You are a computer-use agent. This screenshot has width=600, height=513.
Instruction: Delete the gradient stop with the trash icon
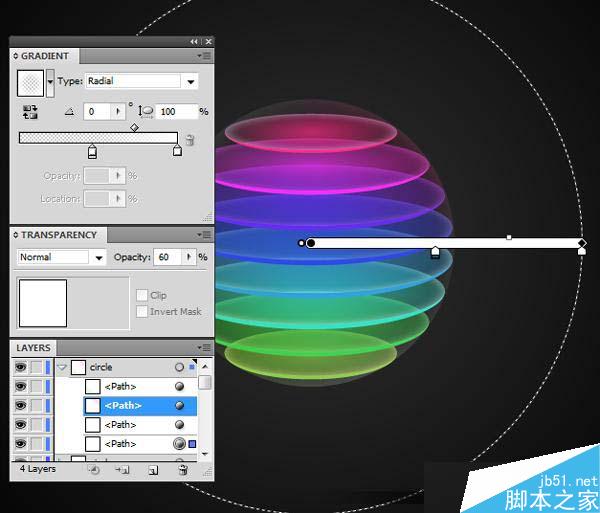pyautogui.click(x=189, y=140)
